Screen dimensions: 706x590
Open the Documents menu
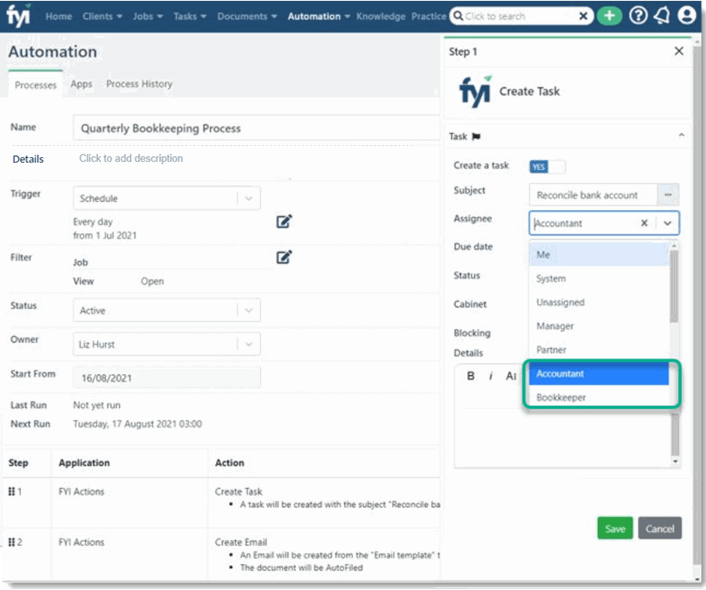247,16
